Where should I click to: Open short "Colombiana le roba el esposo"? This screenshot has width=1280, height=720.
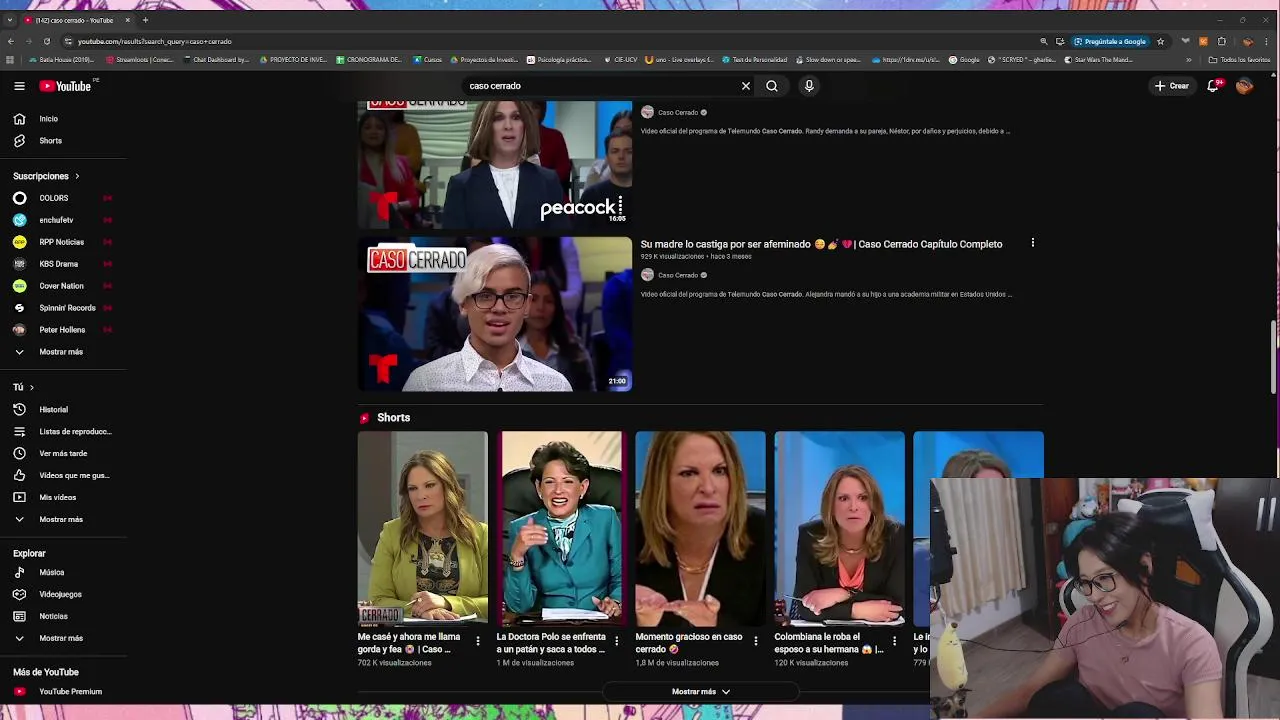839,528
